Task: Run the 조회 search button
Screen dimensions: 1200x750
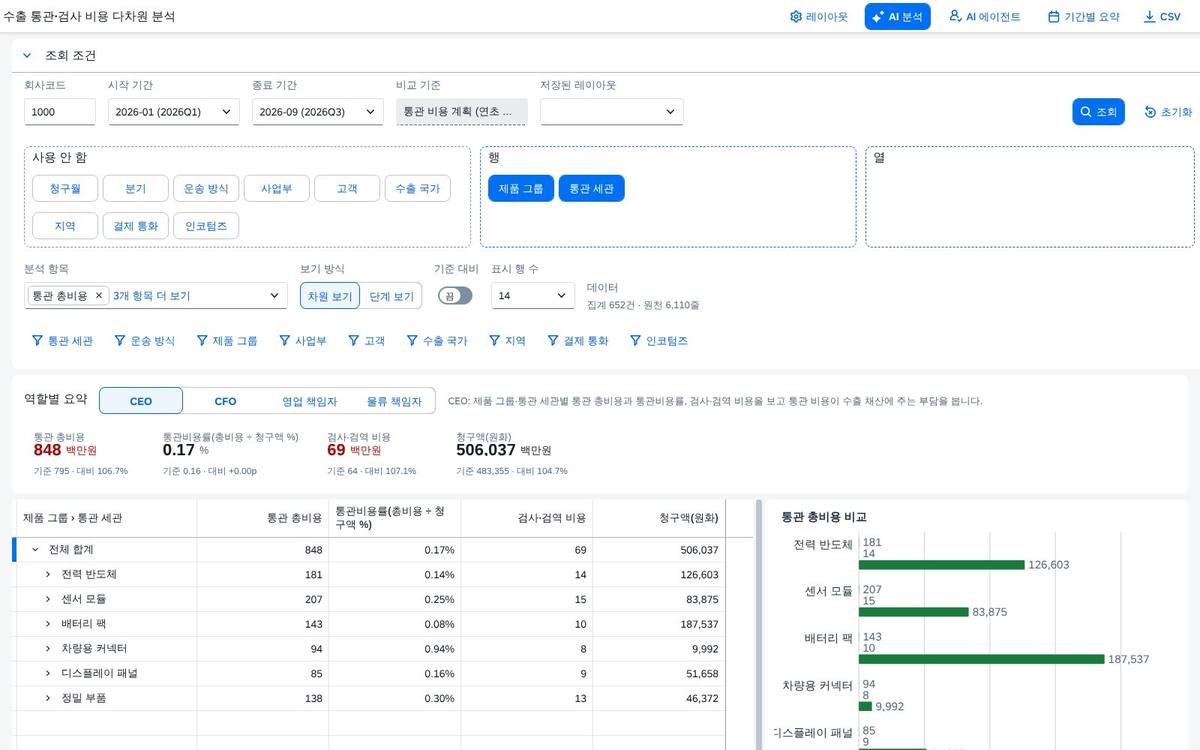Action: 1098,112
